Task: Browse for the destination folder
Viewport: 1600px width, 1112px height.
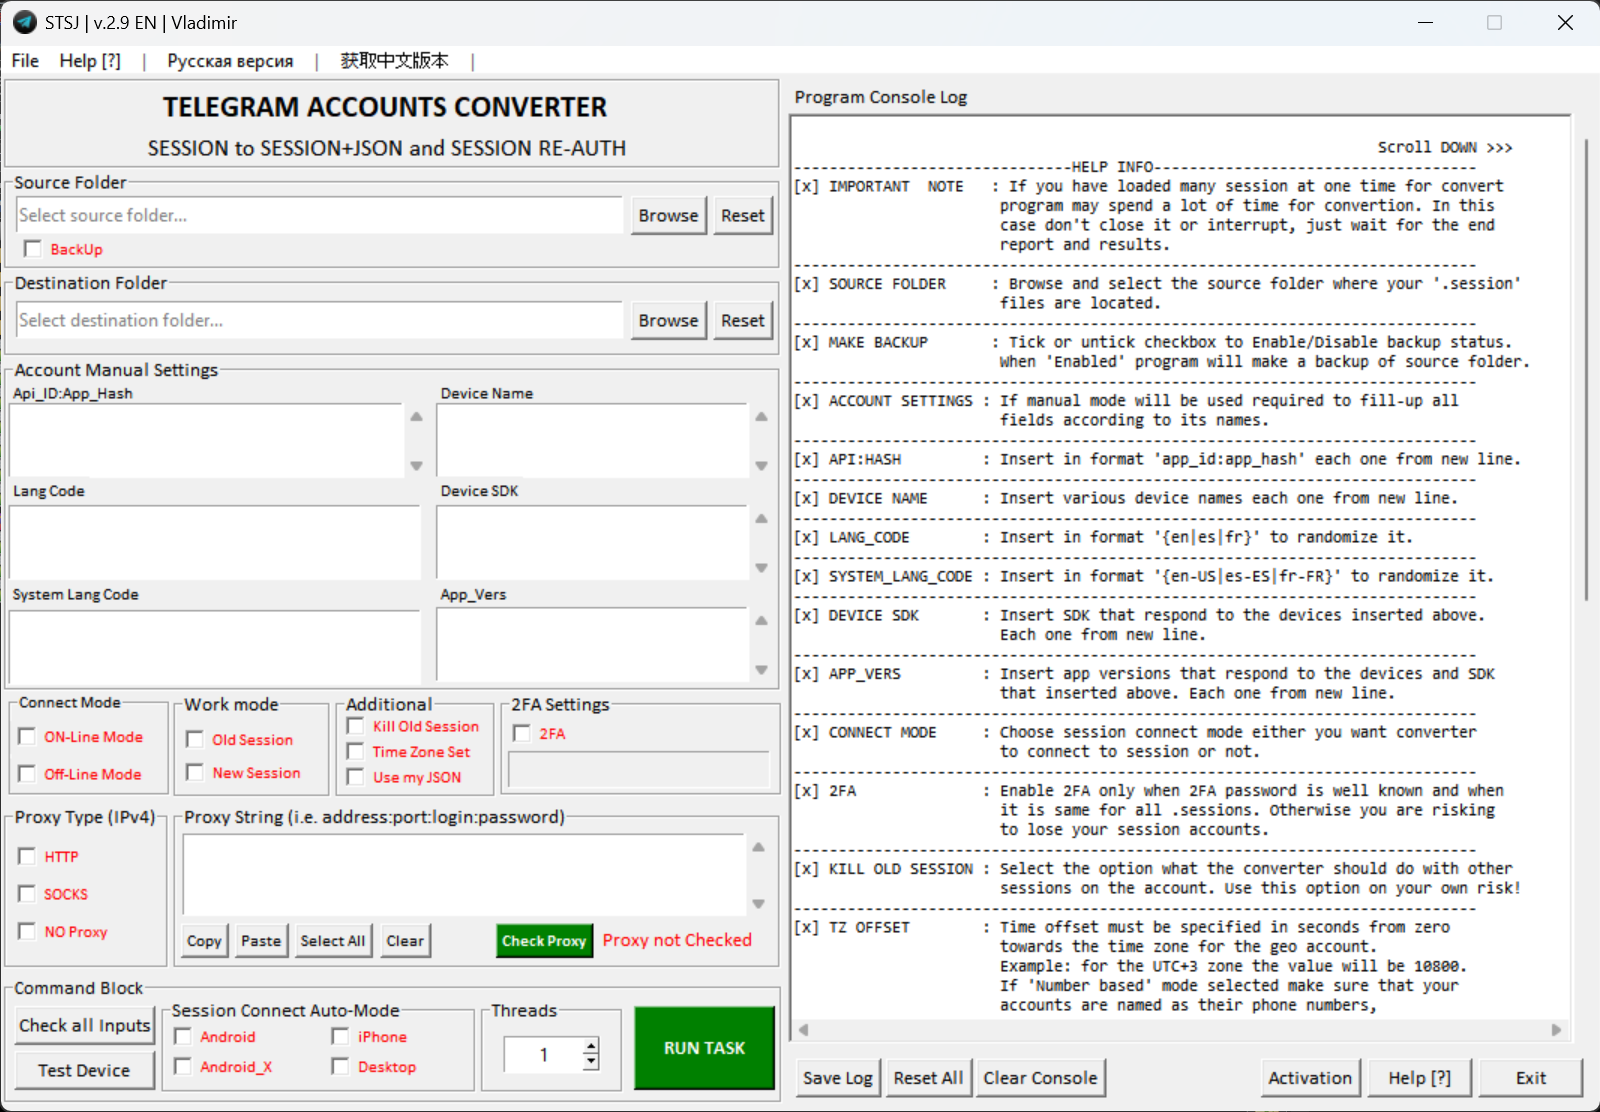Action: pyautogui.click(x=668, y=320)
